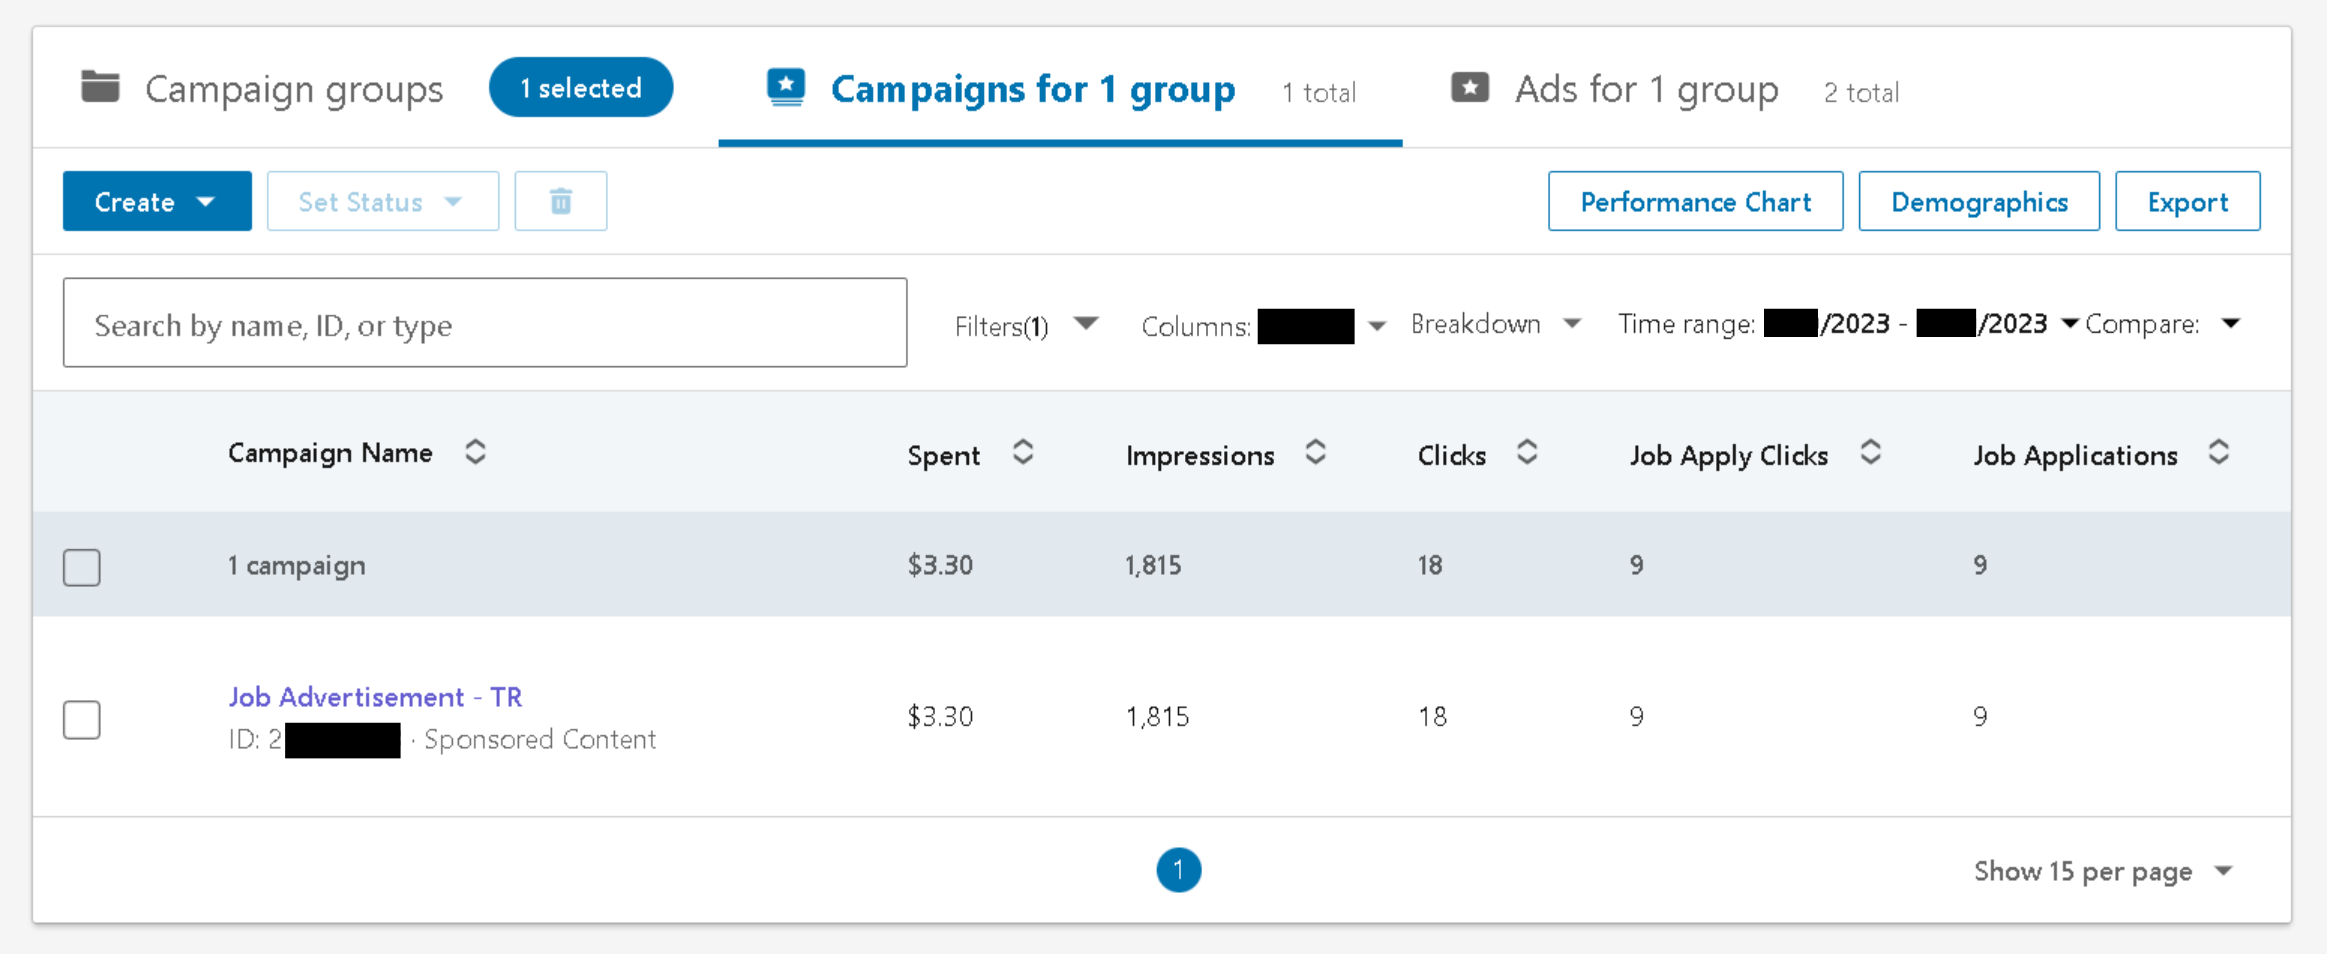Sort the Clicks column
This screenshot has height=954, width=2327.
click(x=1527, y=452)
